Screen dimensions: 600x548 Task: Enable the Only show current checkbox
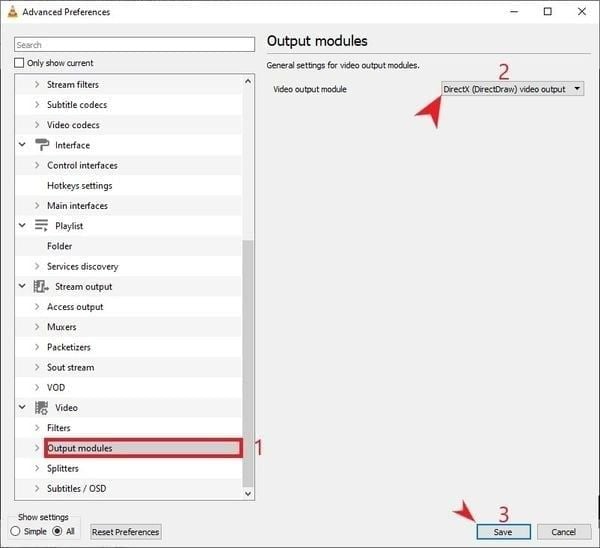tap(20, 63)
